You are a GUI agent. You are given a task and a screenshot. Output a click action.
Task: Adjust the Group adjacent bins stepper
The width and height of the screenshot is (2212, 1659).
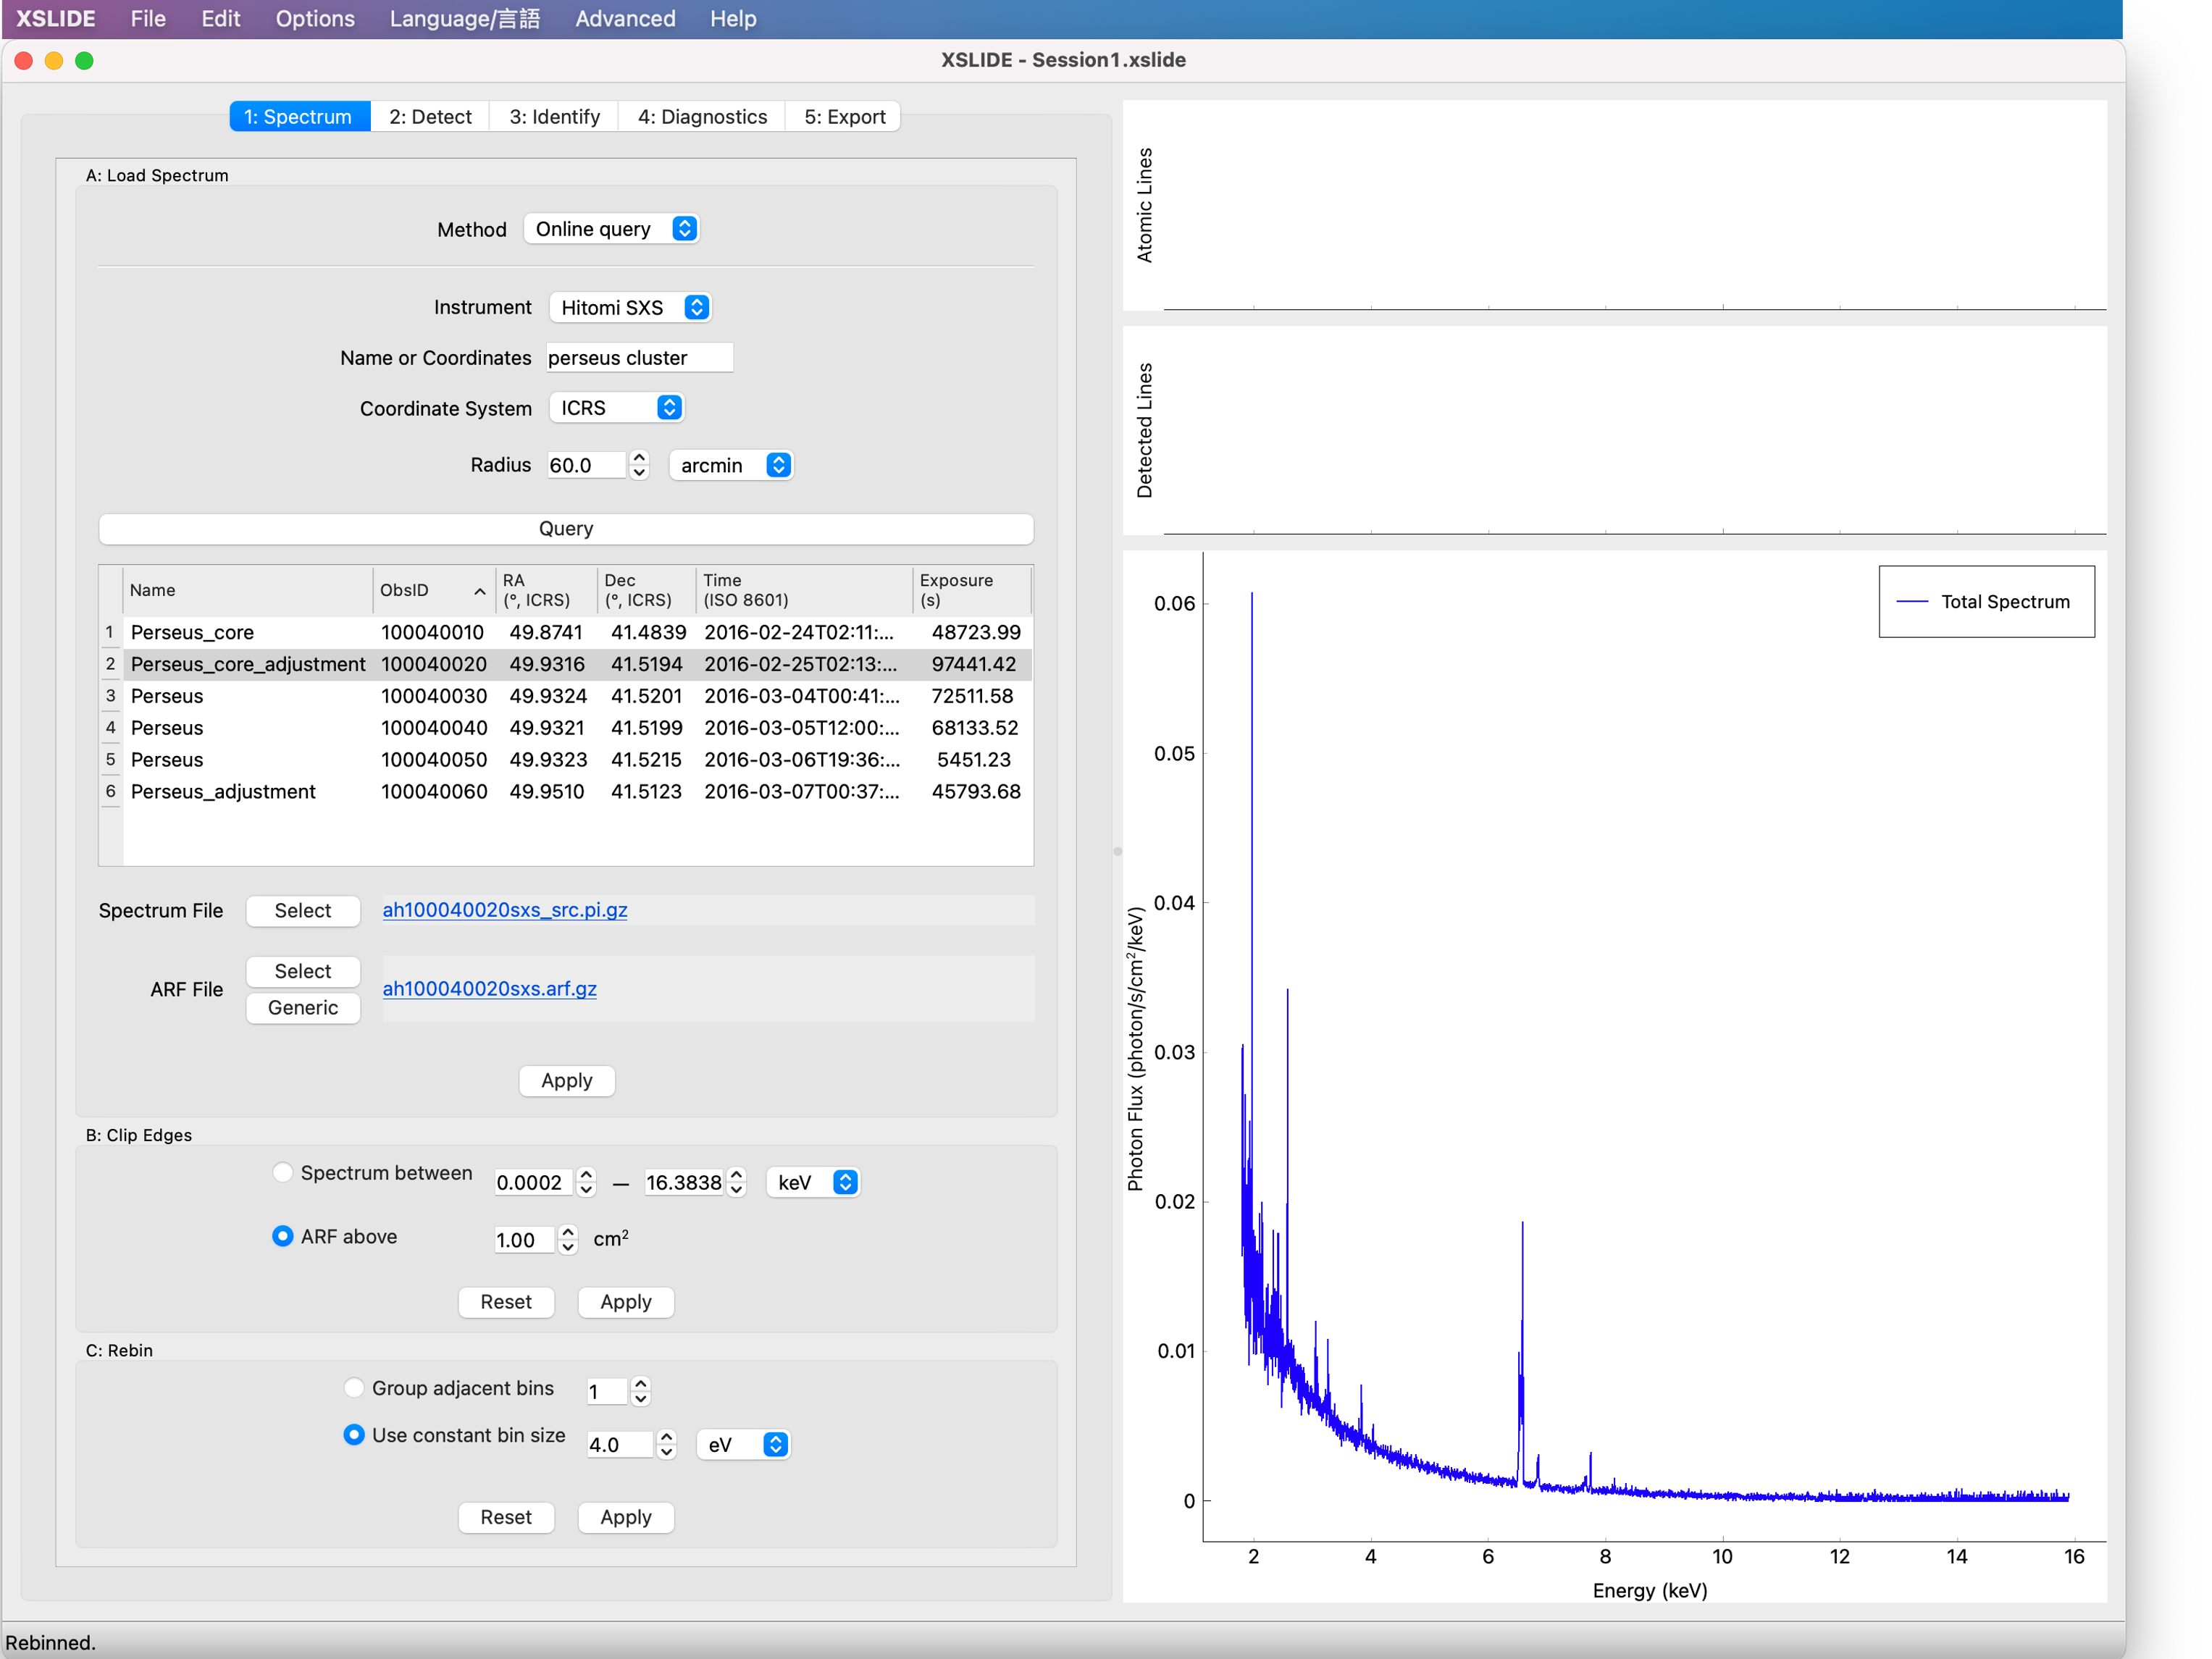tap(641, 1391)
